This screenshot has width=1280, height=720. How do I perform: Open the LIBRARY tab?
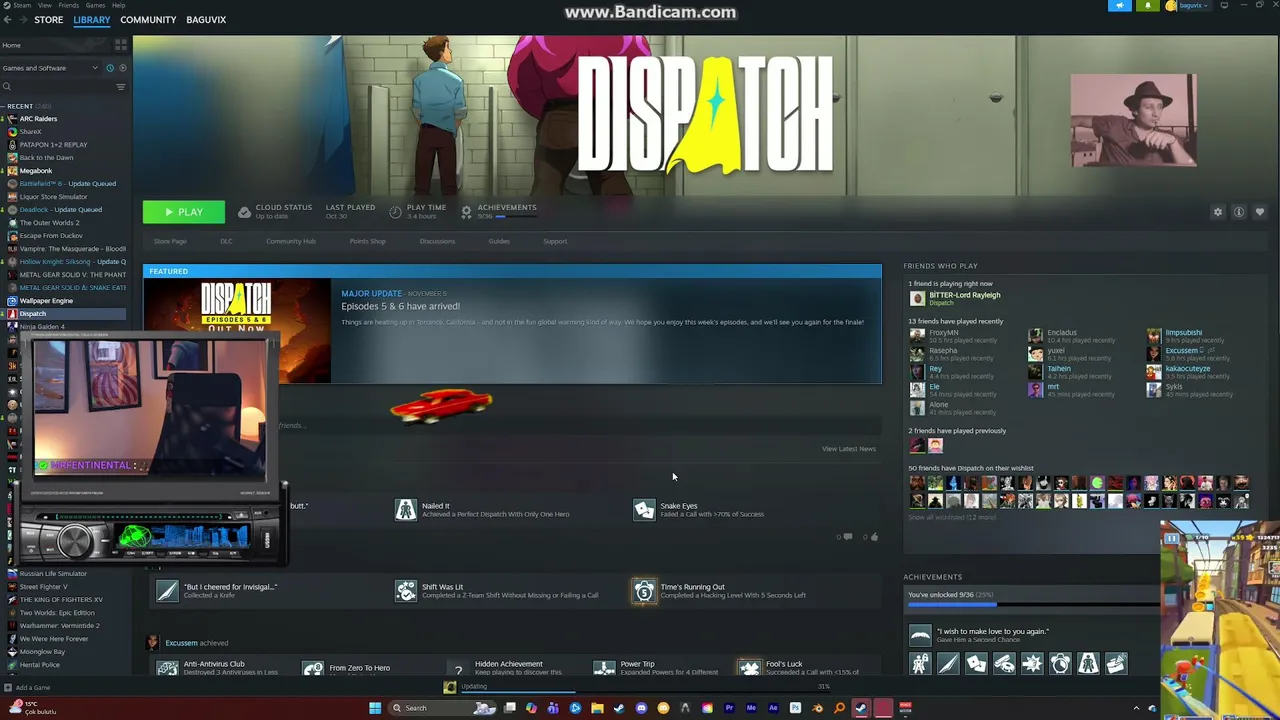(x=91, y=19)
